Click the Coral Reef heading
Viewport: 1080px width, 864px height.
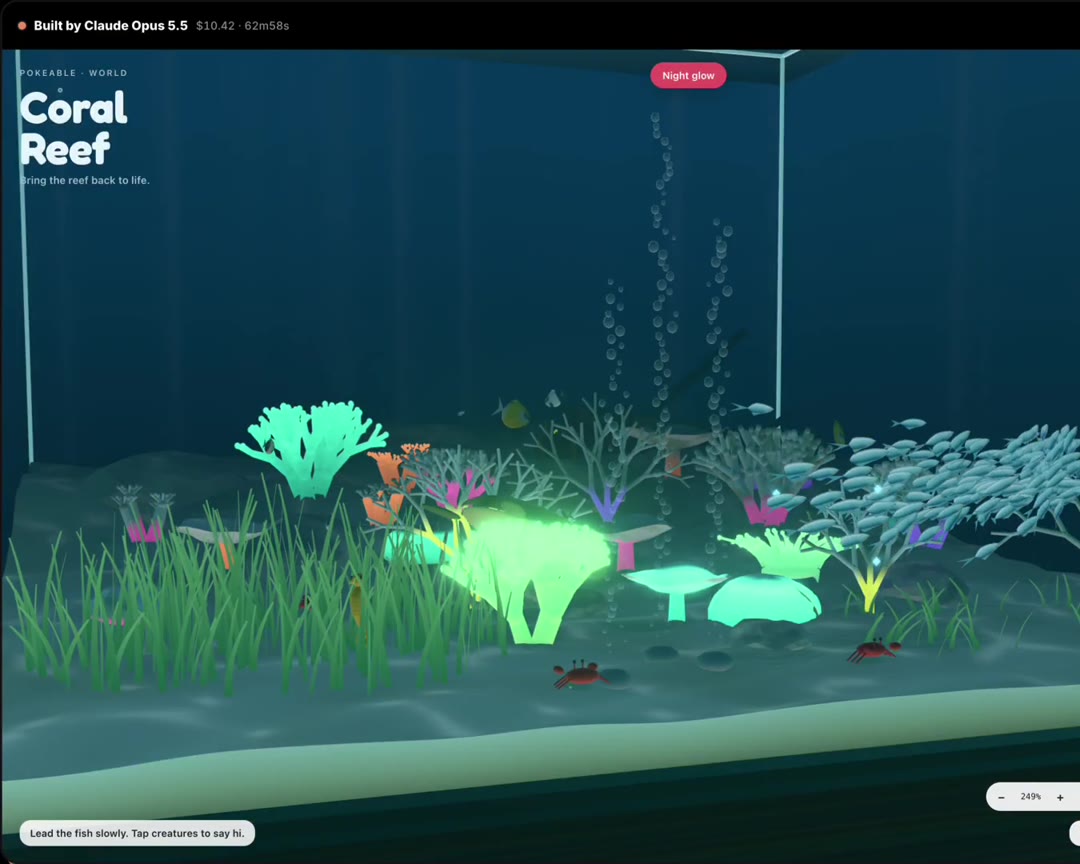pos(73,128)
